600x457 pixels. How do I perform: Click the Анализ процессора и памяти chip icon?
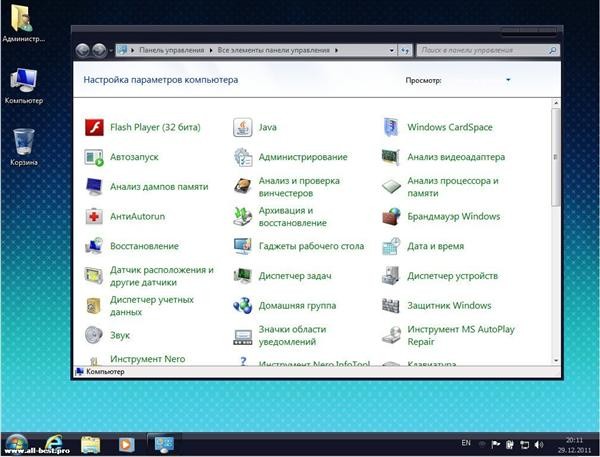391,187
